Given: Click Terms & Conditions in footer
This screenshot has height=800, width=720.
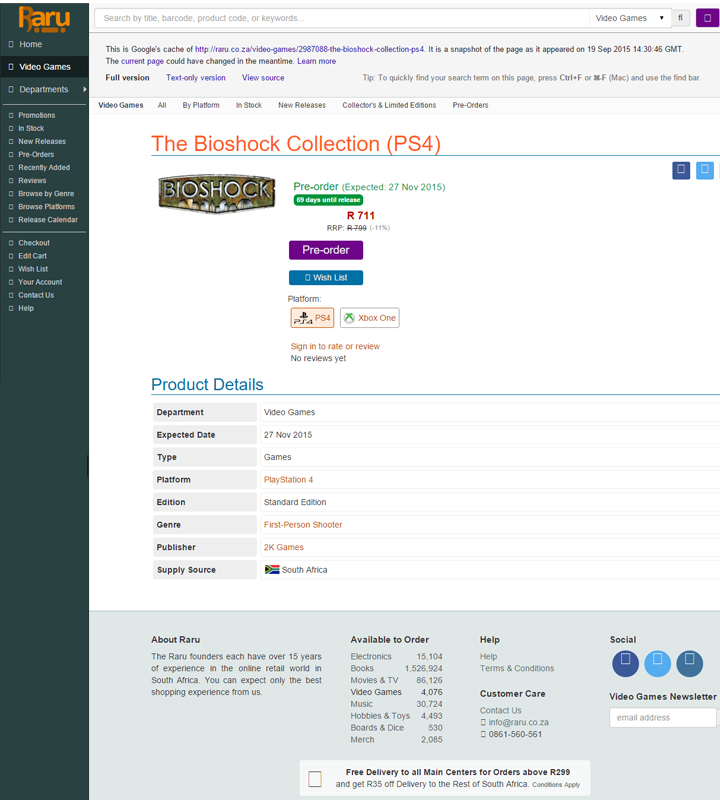Looking at the screenshot, I should coord(517,668).
